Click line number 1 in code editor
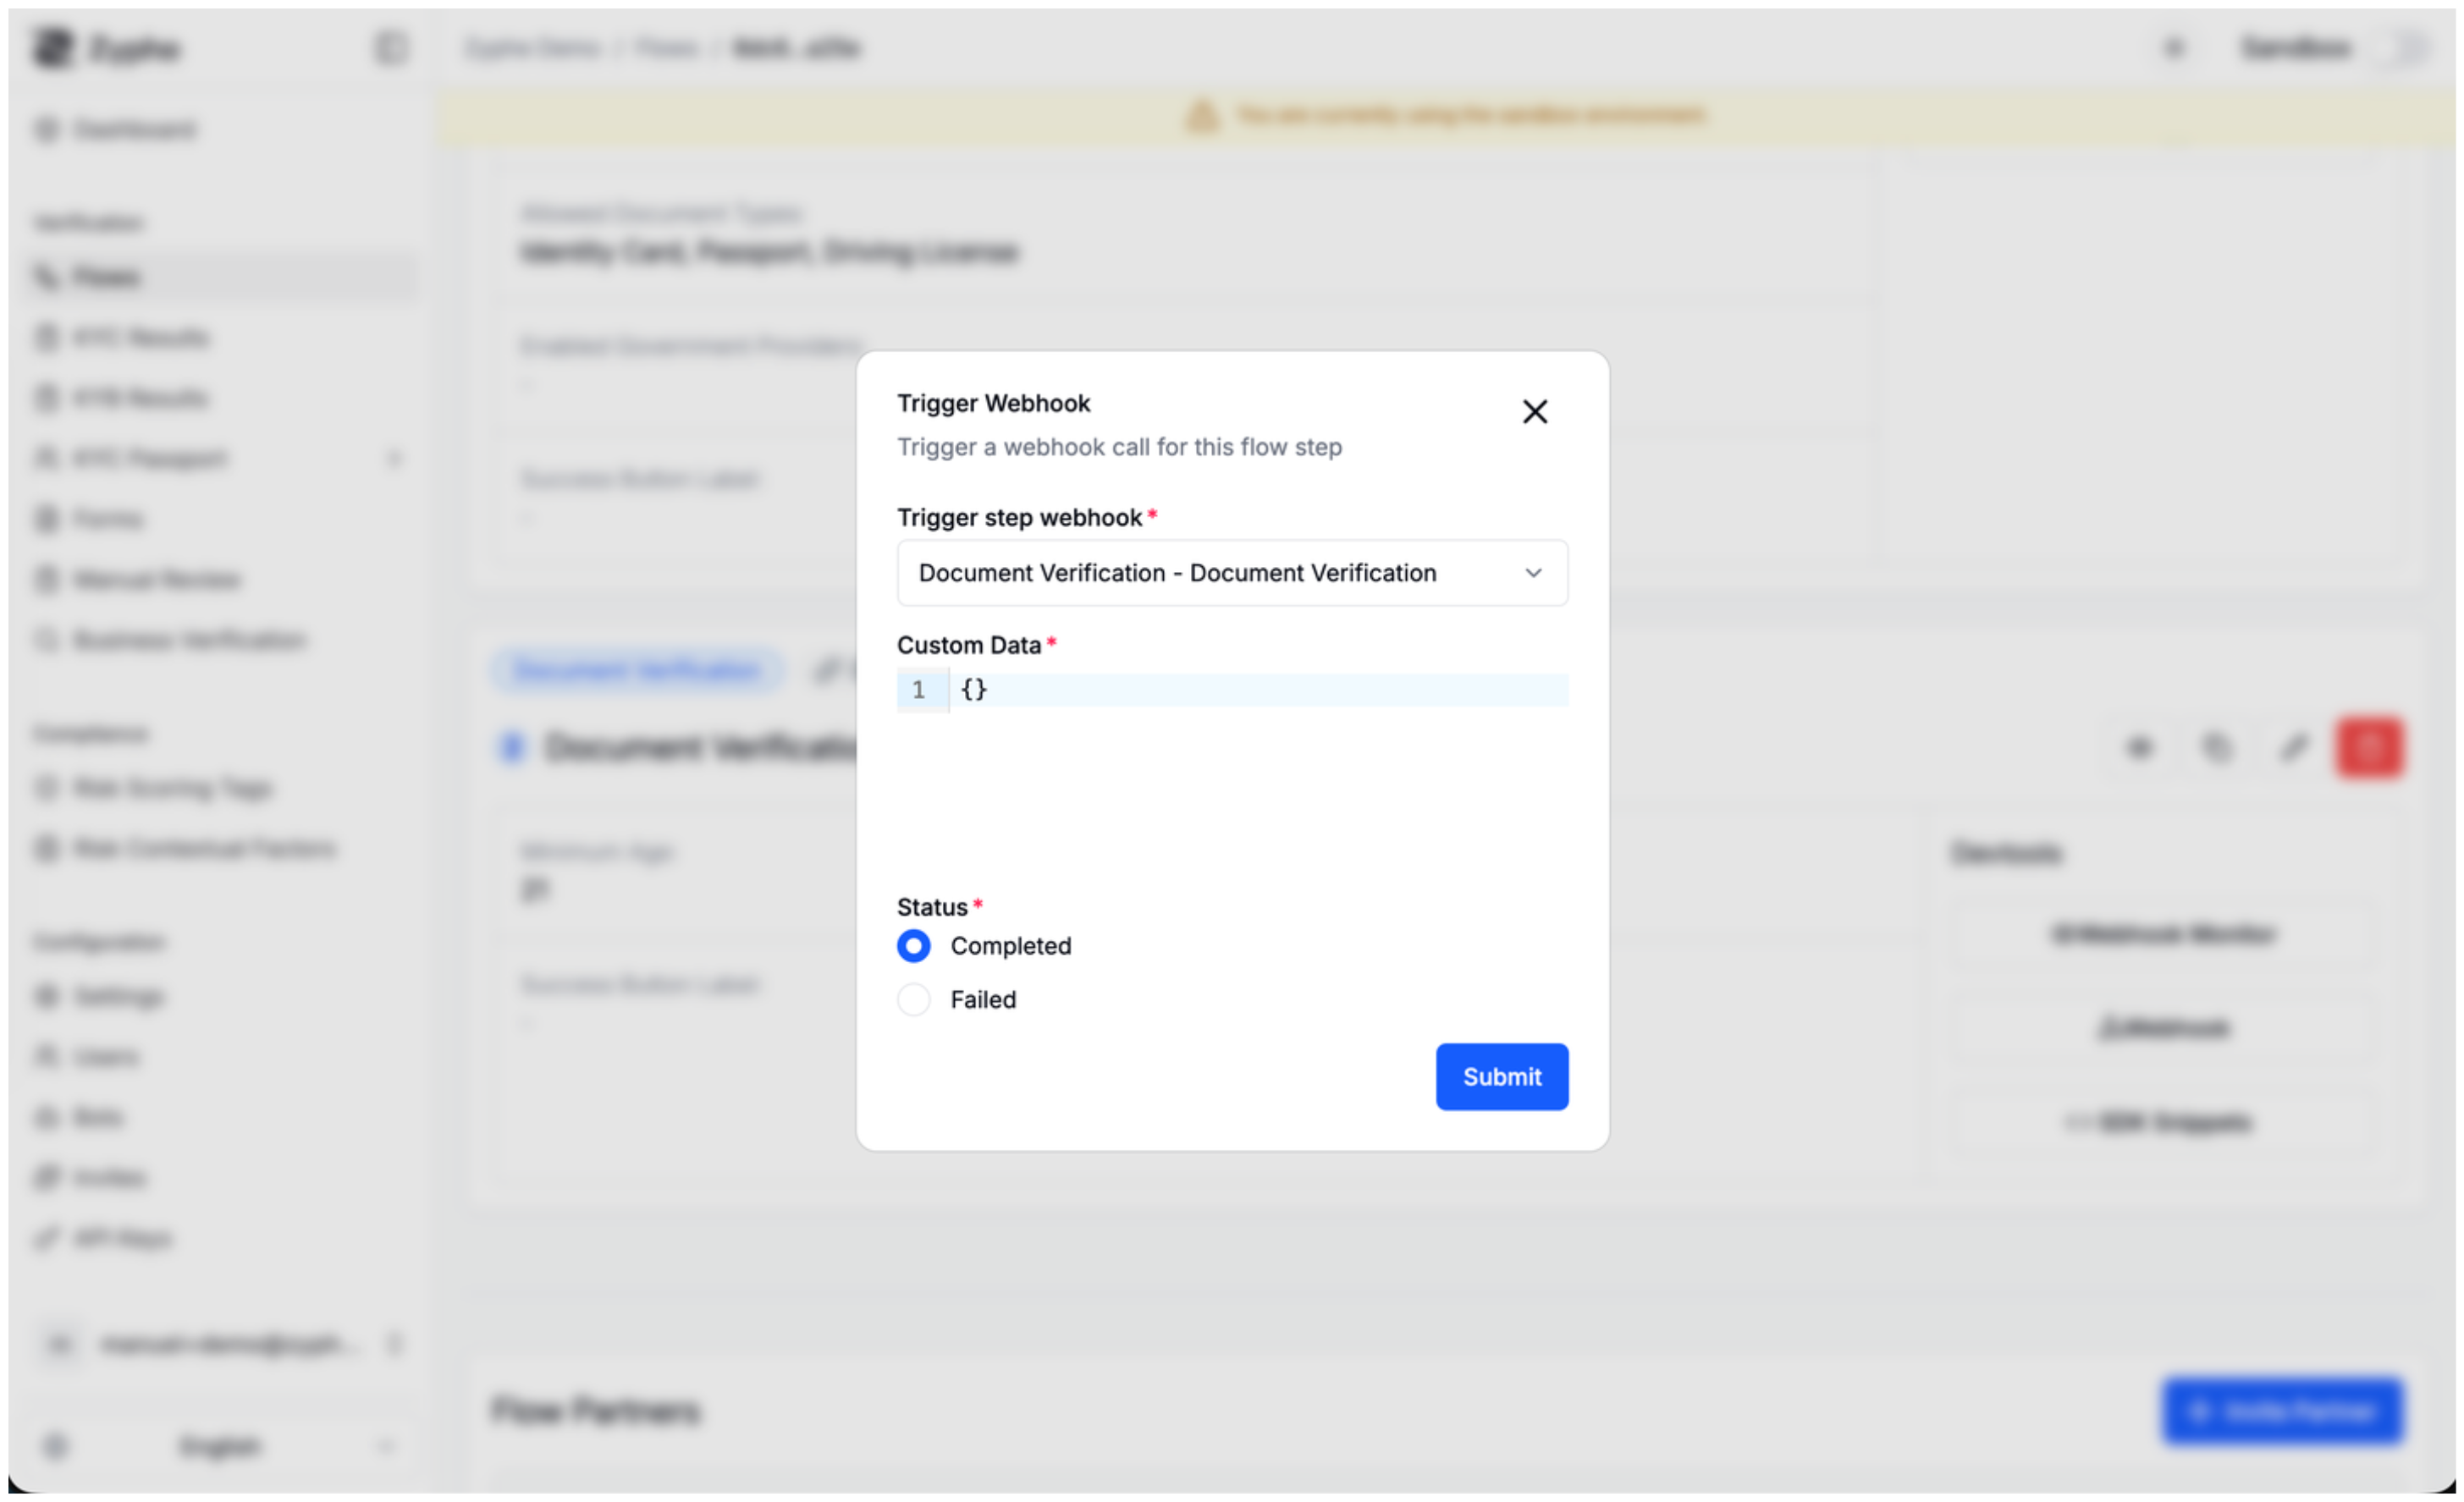 918,689
